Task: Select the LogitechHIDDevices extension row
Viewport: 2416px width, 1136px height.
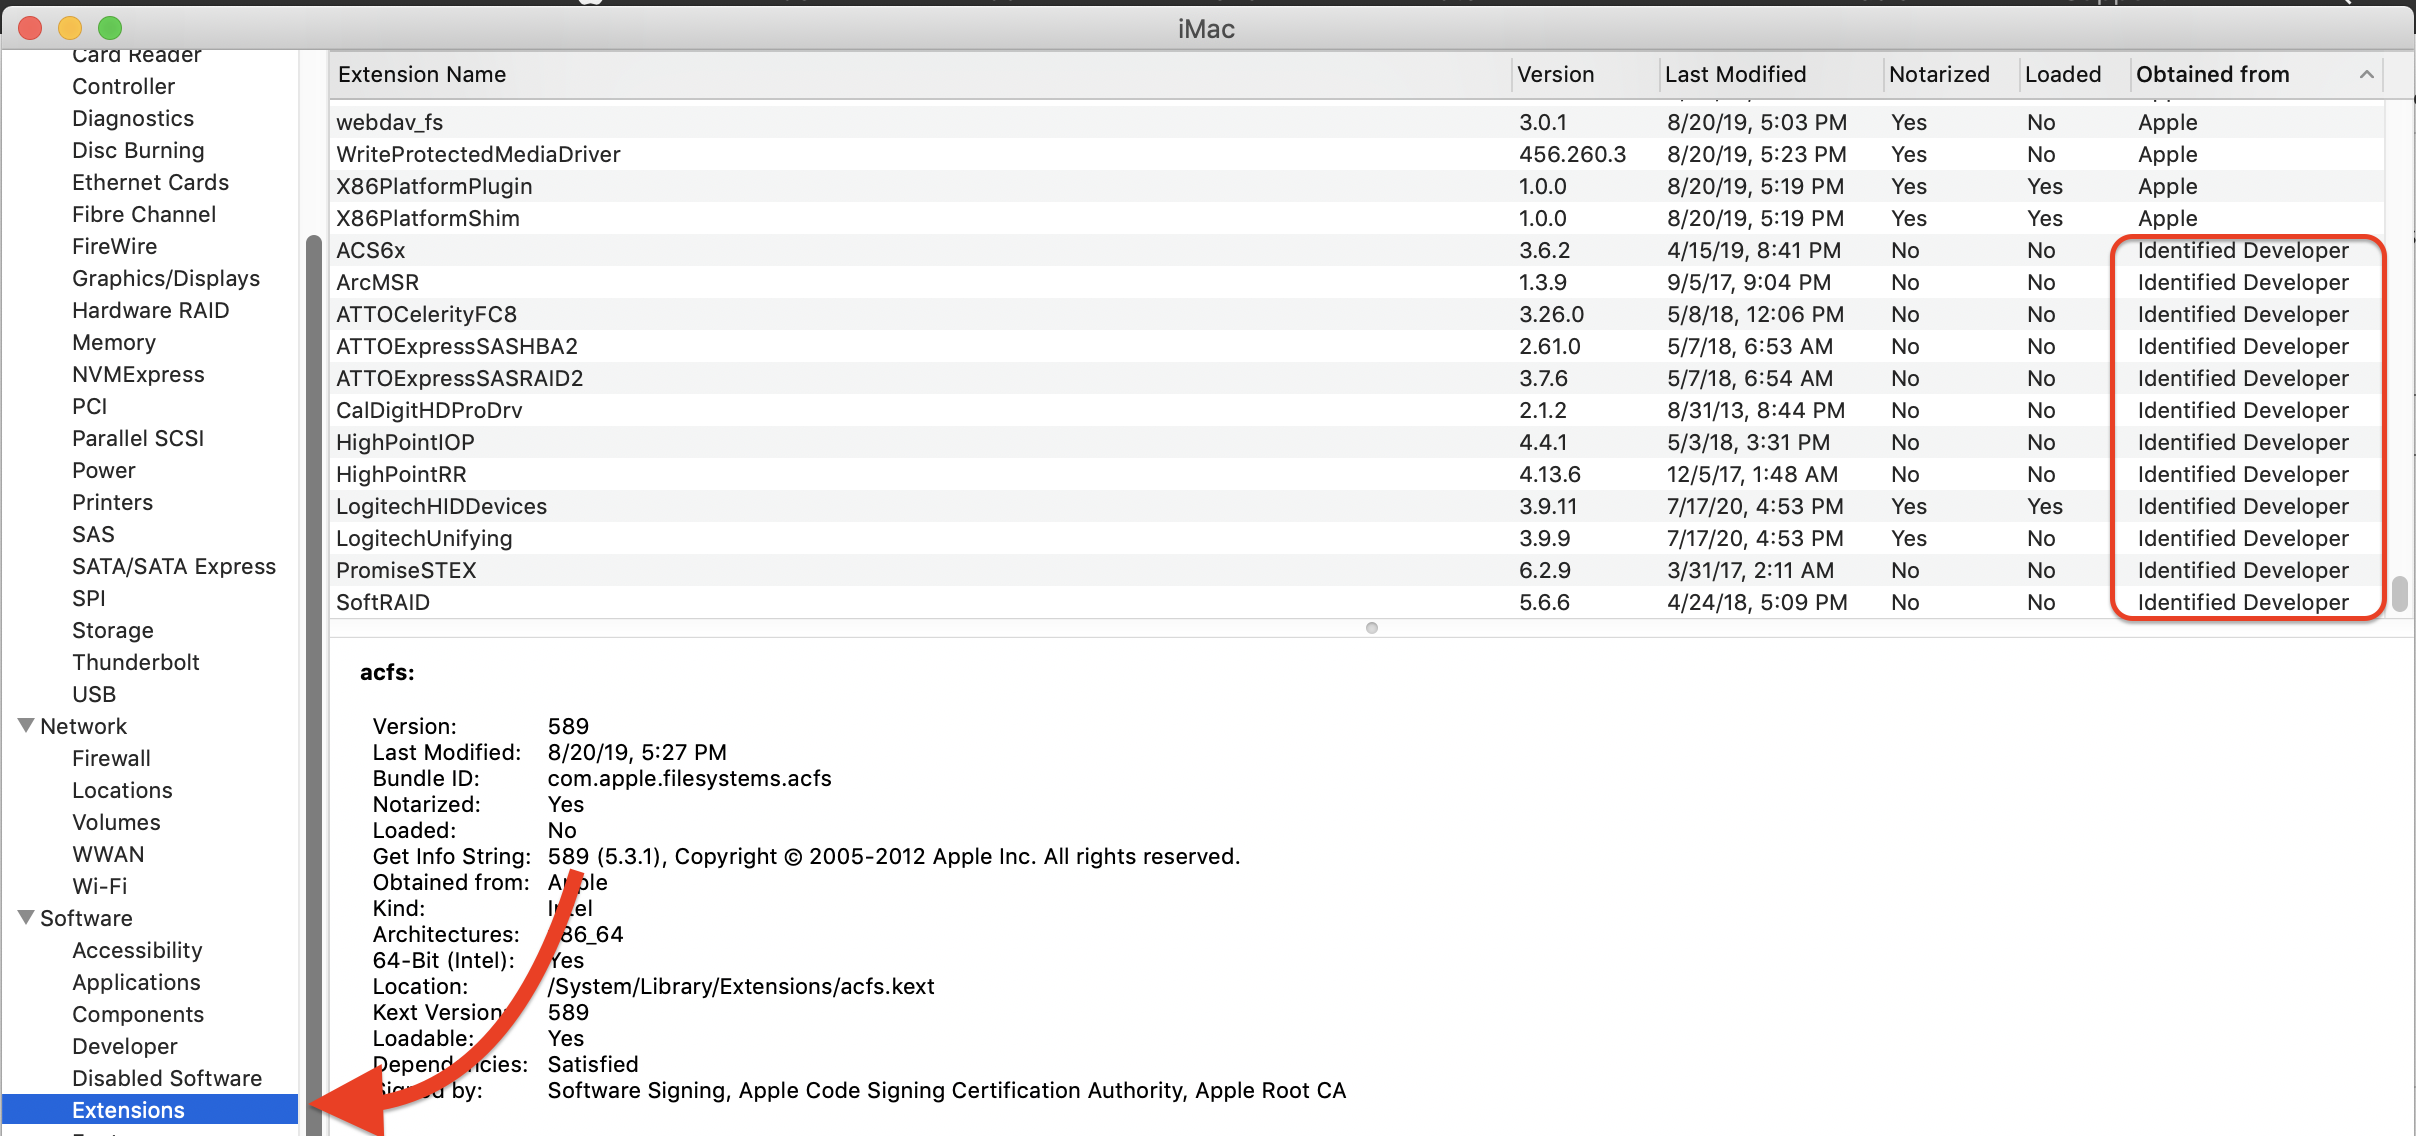Action: 441,507
